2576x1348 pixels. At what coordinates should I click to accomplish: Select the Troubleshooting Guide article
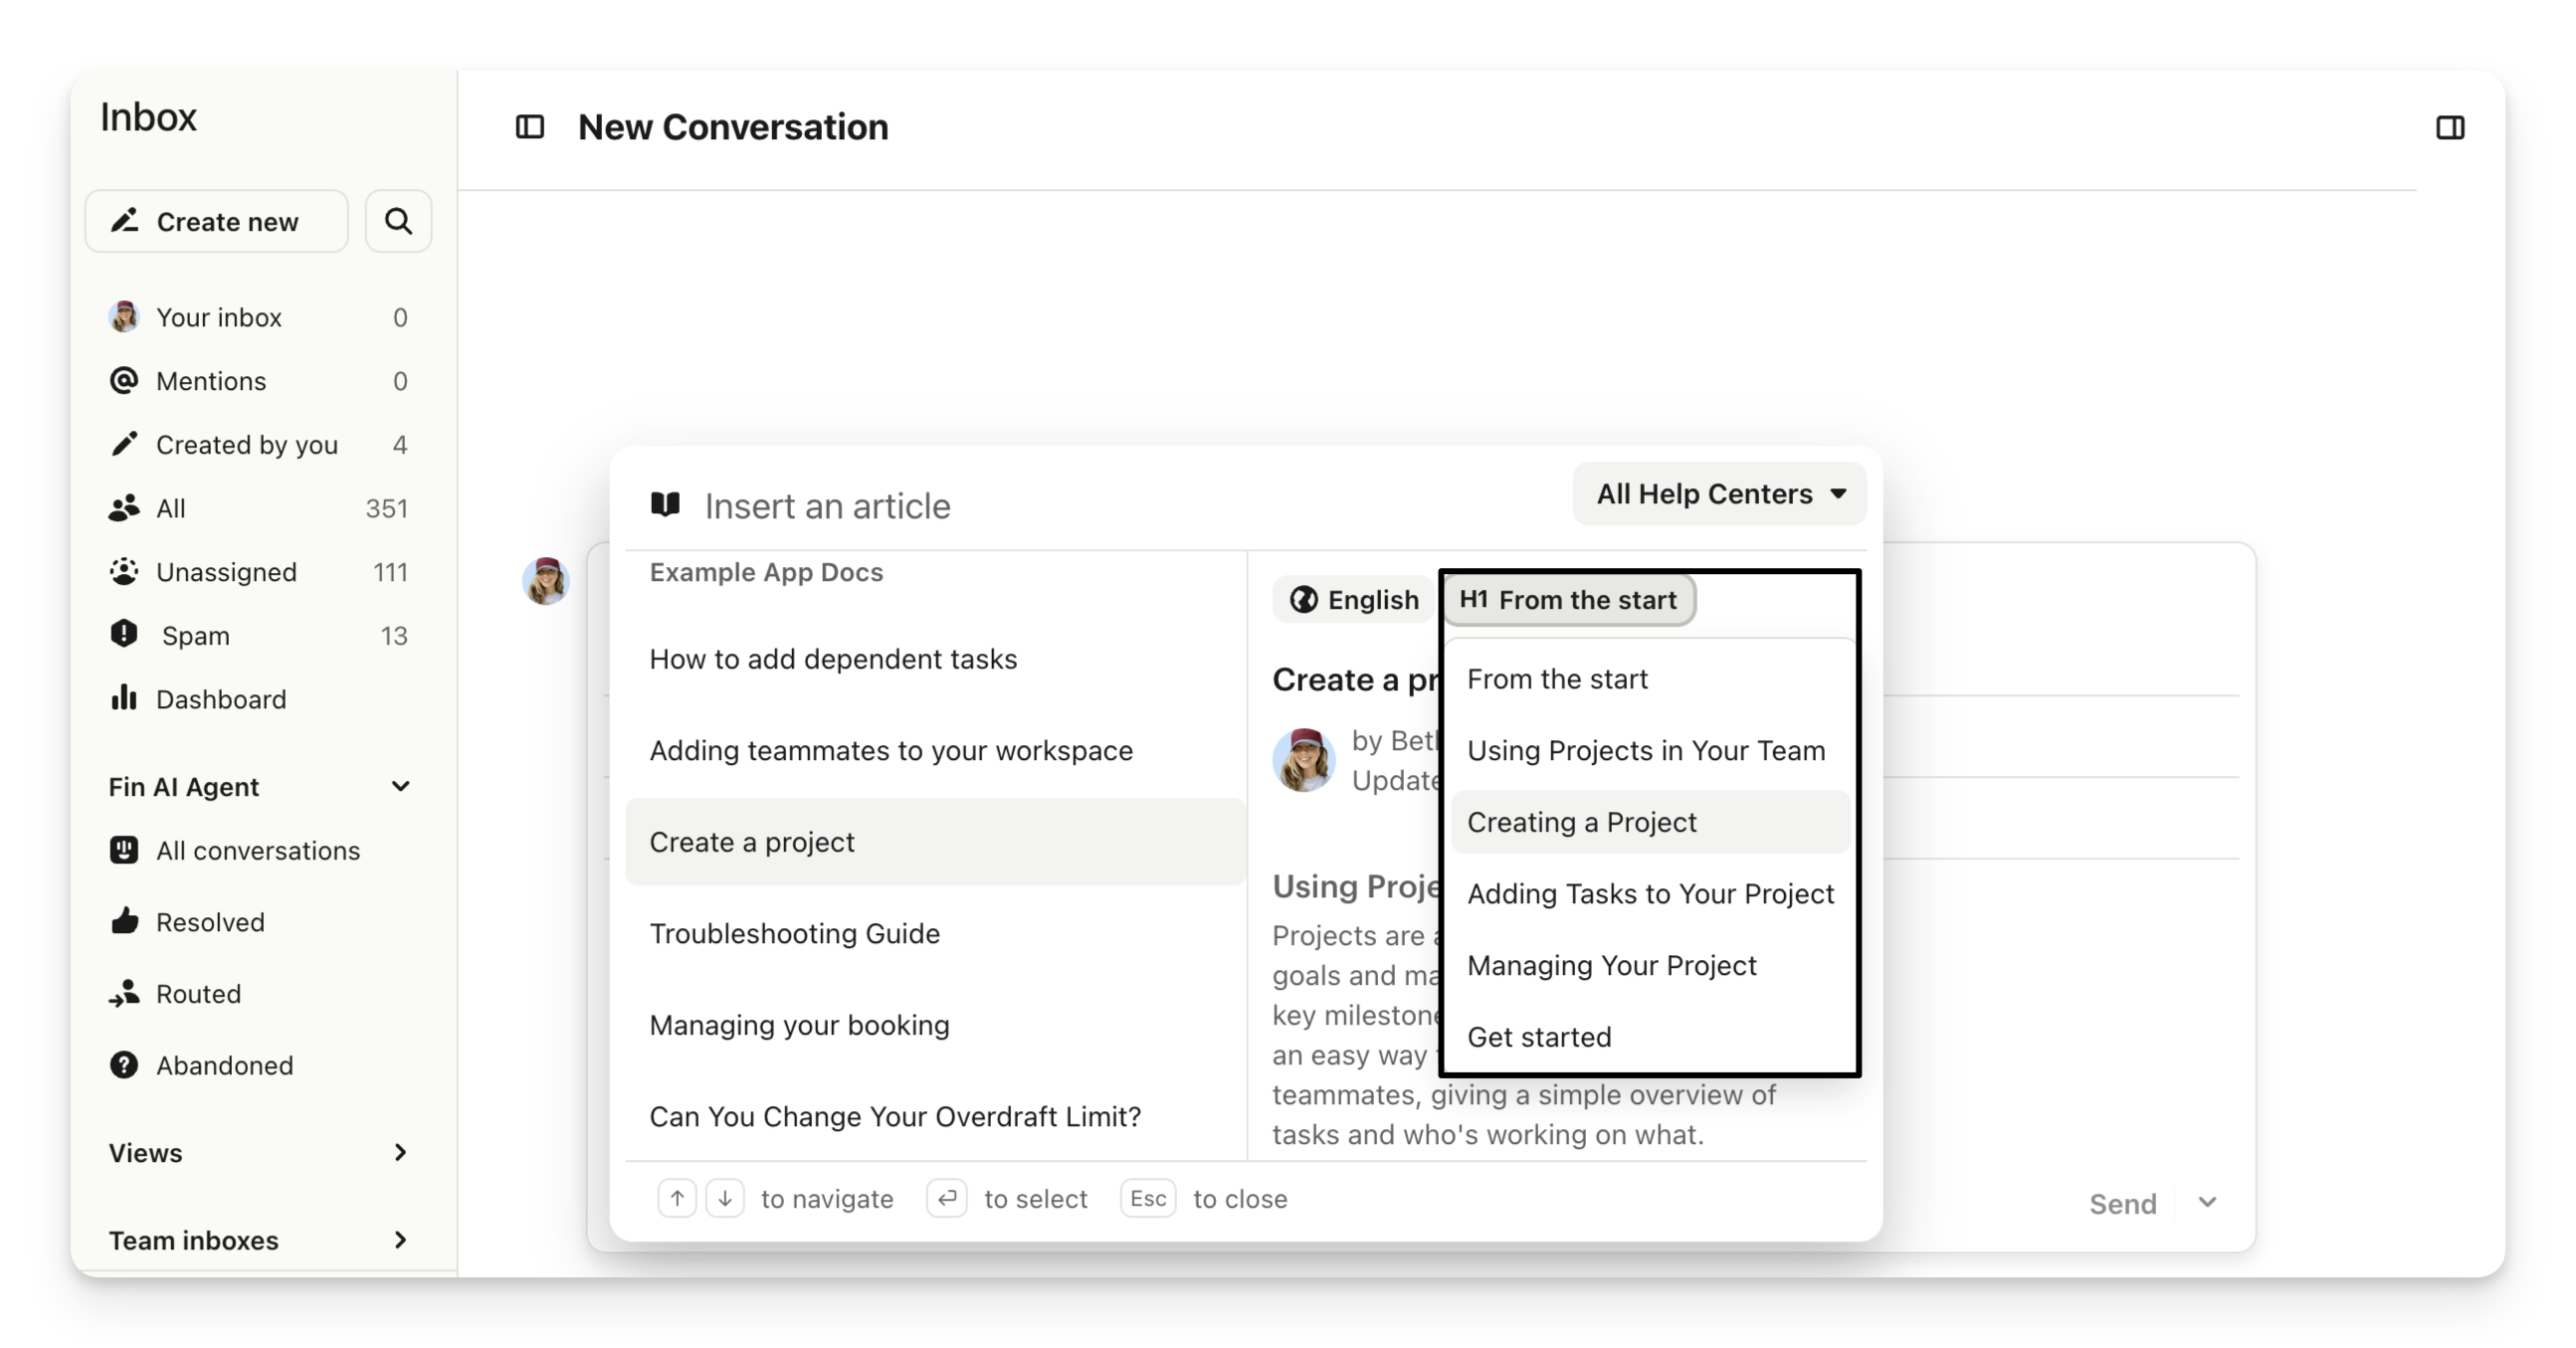[794, 933]
